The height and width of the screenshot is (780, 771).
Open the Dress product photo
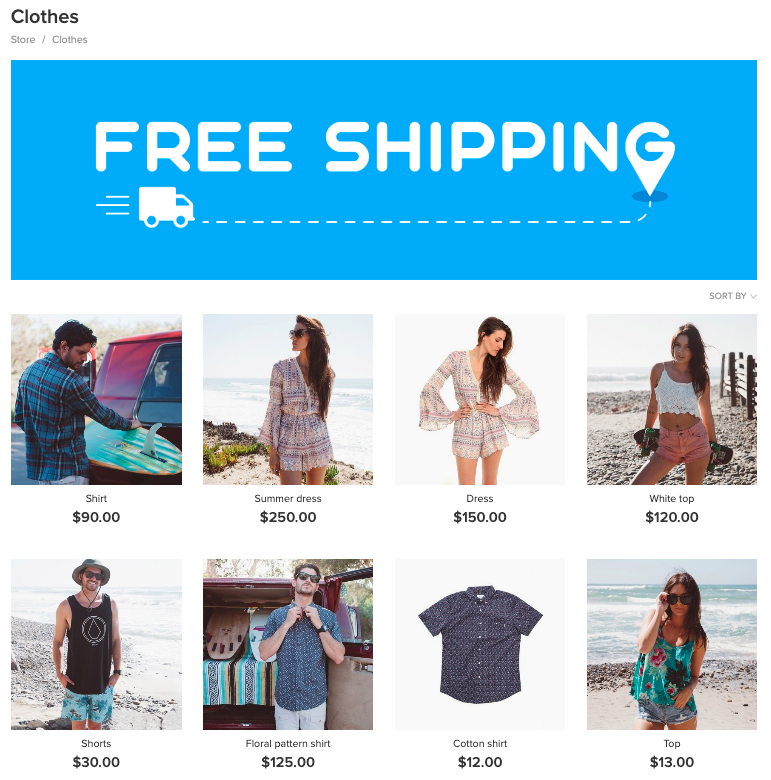pos(480,399)
